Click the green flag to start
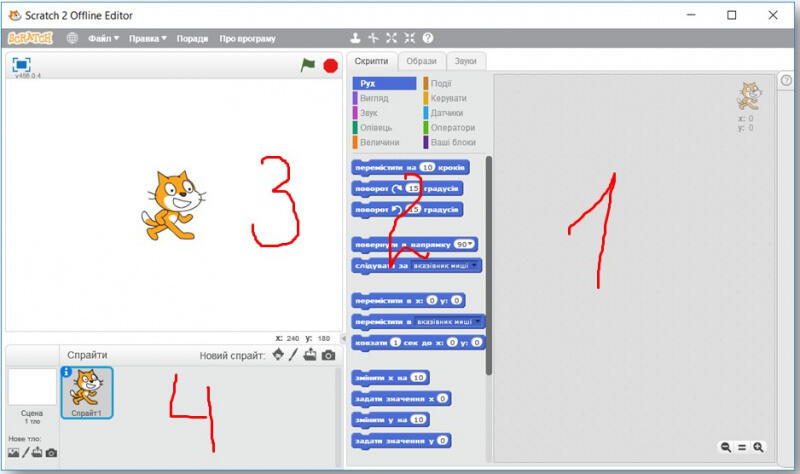 coord(308,65)
